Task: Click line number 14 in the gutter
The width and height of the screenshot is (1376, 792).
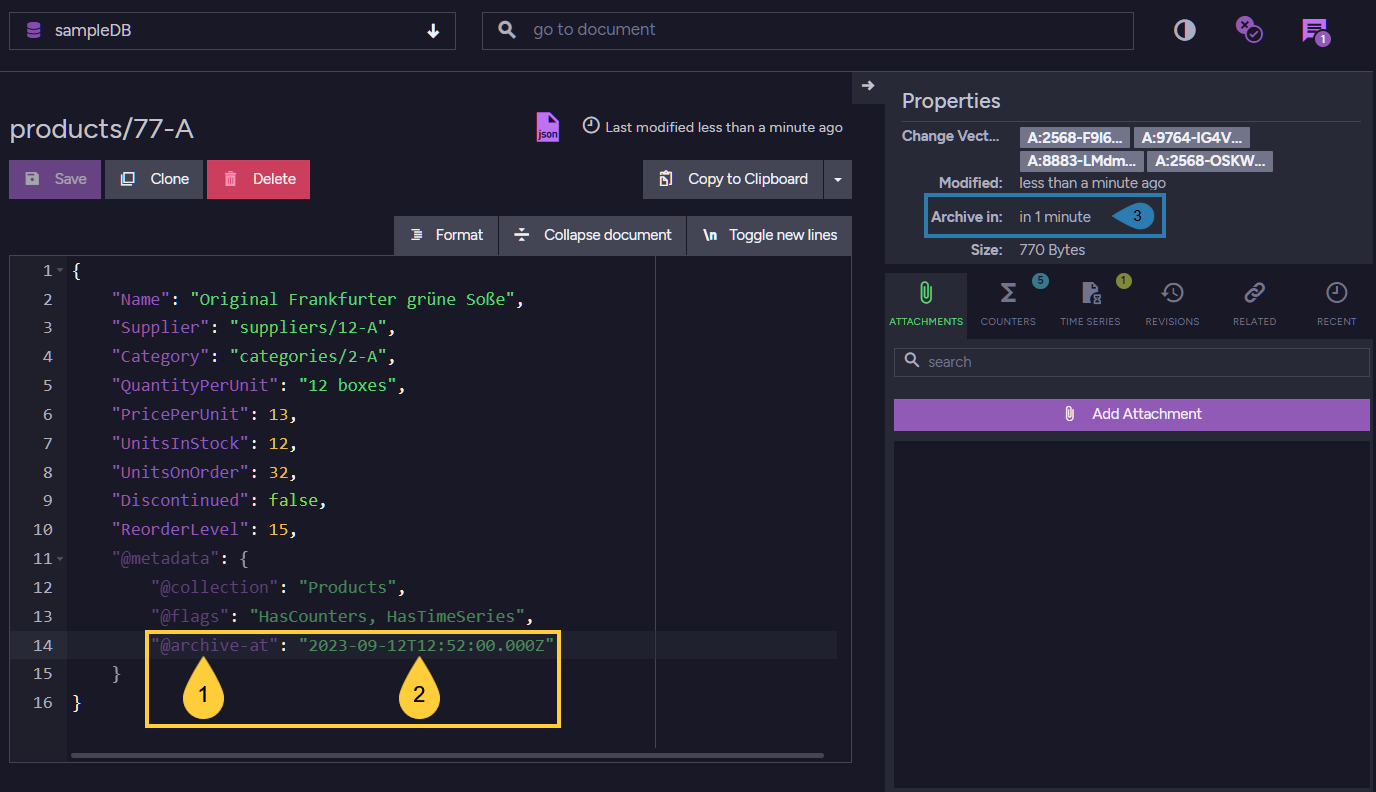Action: (43, 645)
